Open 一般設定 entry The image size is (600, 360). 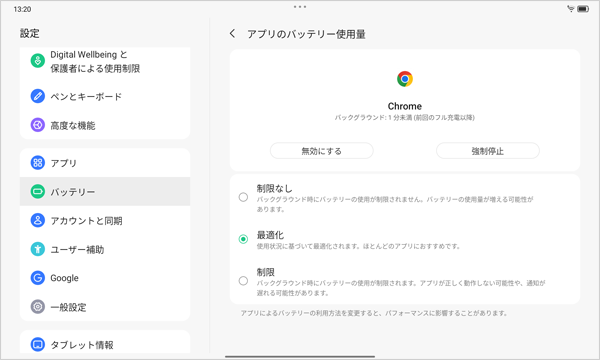pos(105,307)
